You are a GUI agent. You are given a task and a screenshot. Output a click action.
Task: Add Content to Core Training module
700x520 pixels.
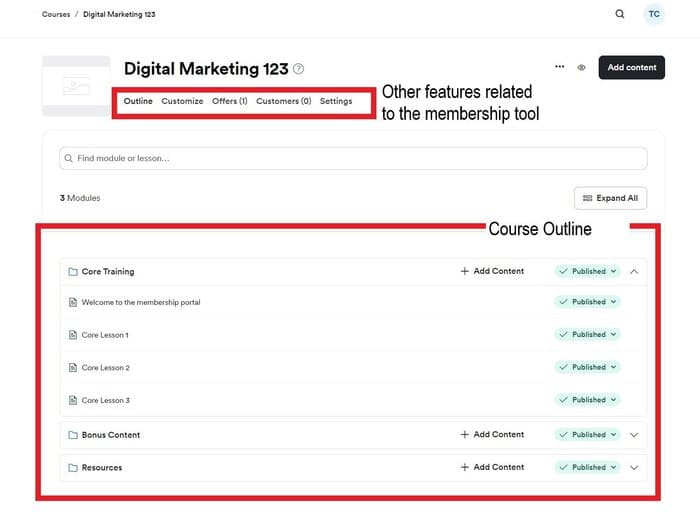(492, 271)
